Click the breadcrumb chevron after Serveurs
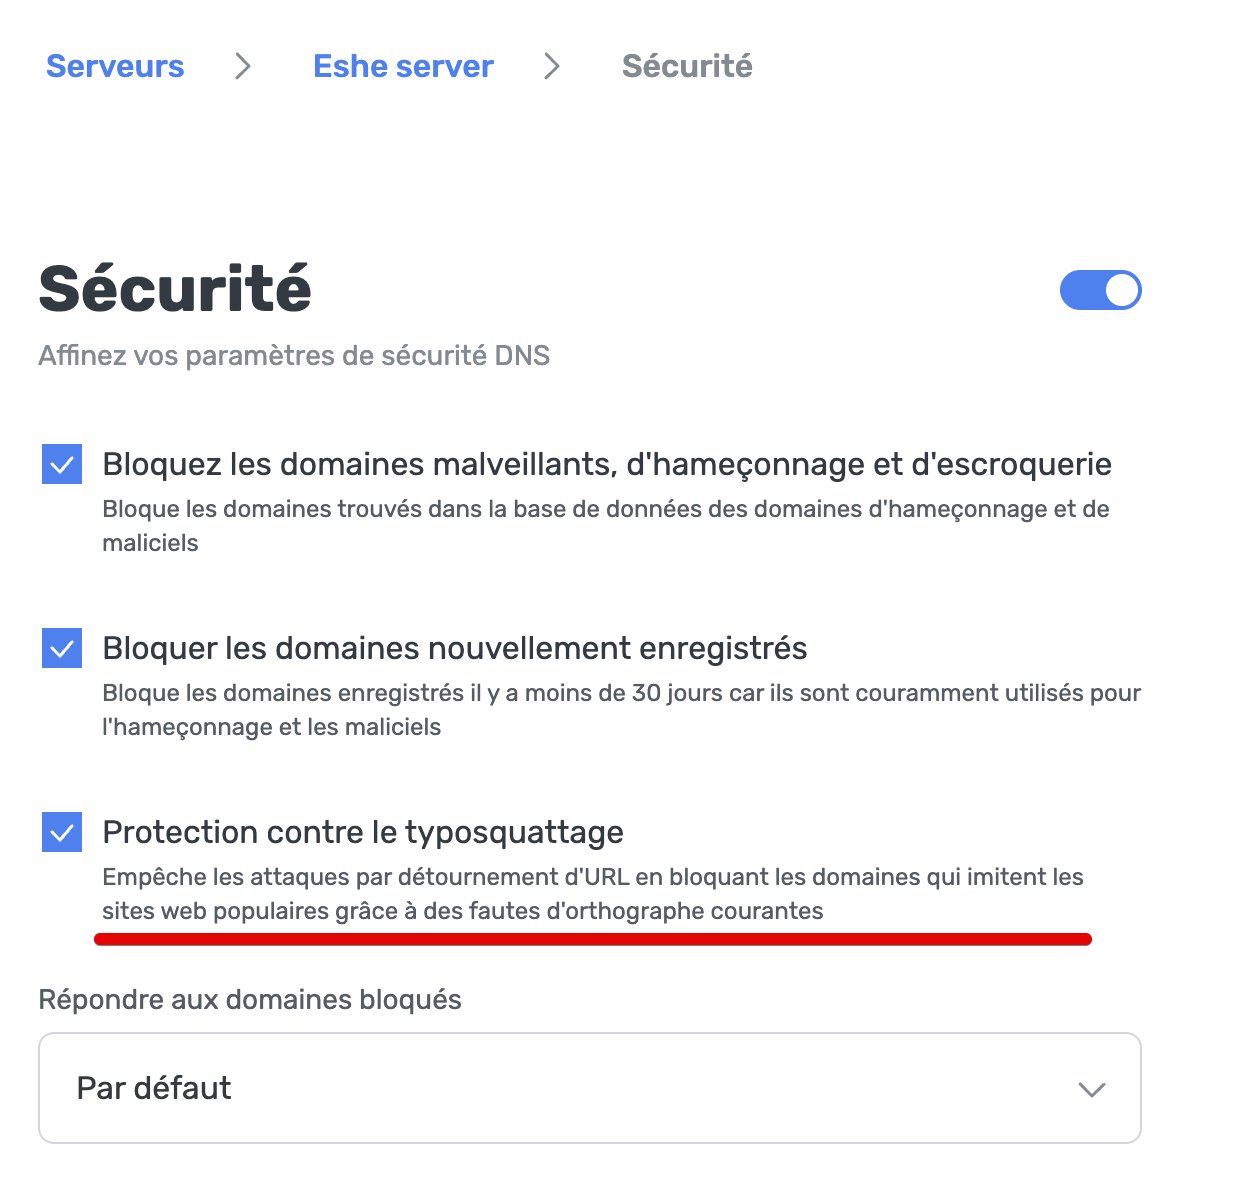Image resolution: width=1244 pixels, height=1202 pixels. pos(243,66)
